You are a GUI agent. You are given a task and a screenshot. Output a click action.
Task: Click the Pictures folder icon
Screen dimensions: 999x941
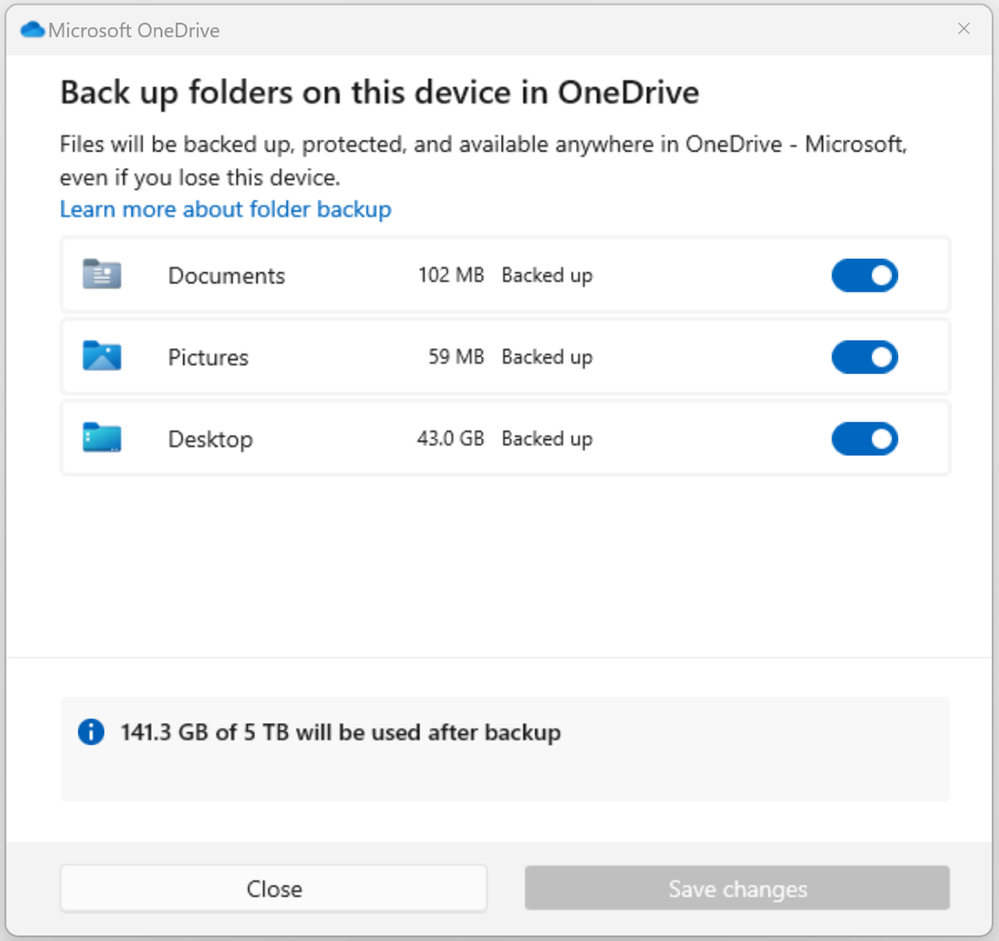click(102, 357)
